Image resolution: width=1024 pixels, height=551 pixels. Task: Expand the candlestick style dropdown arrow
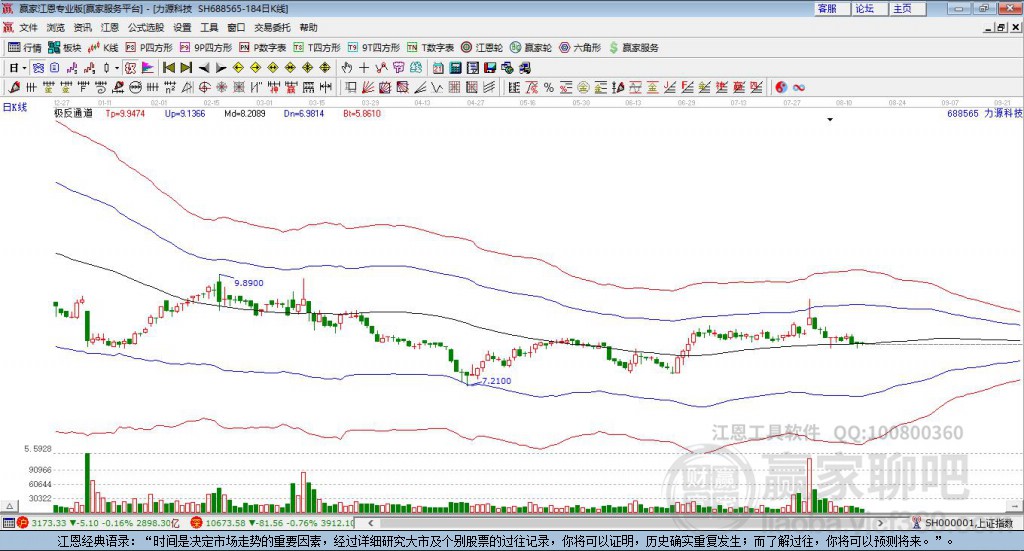click(x=117, y=68)
